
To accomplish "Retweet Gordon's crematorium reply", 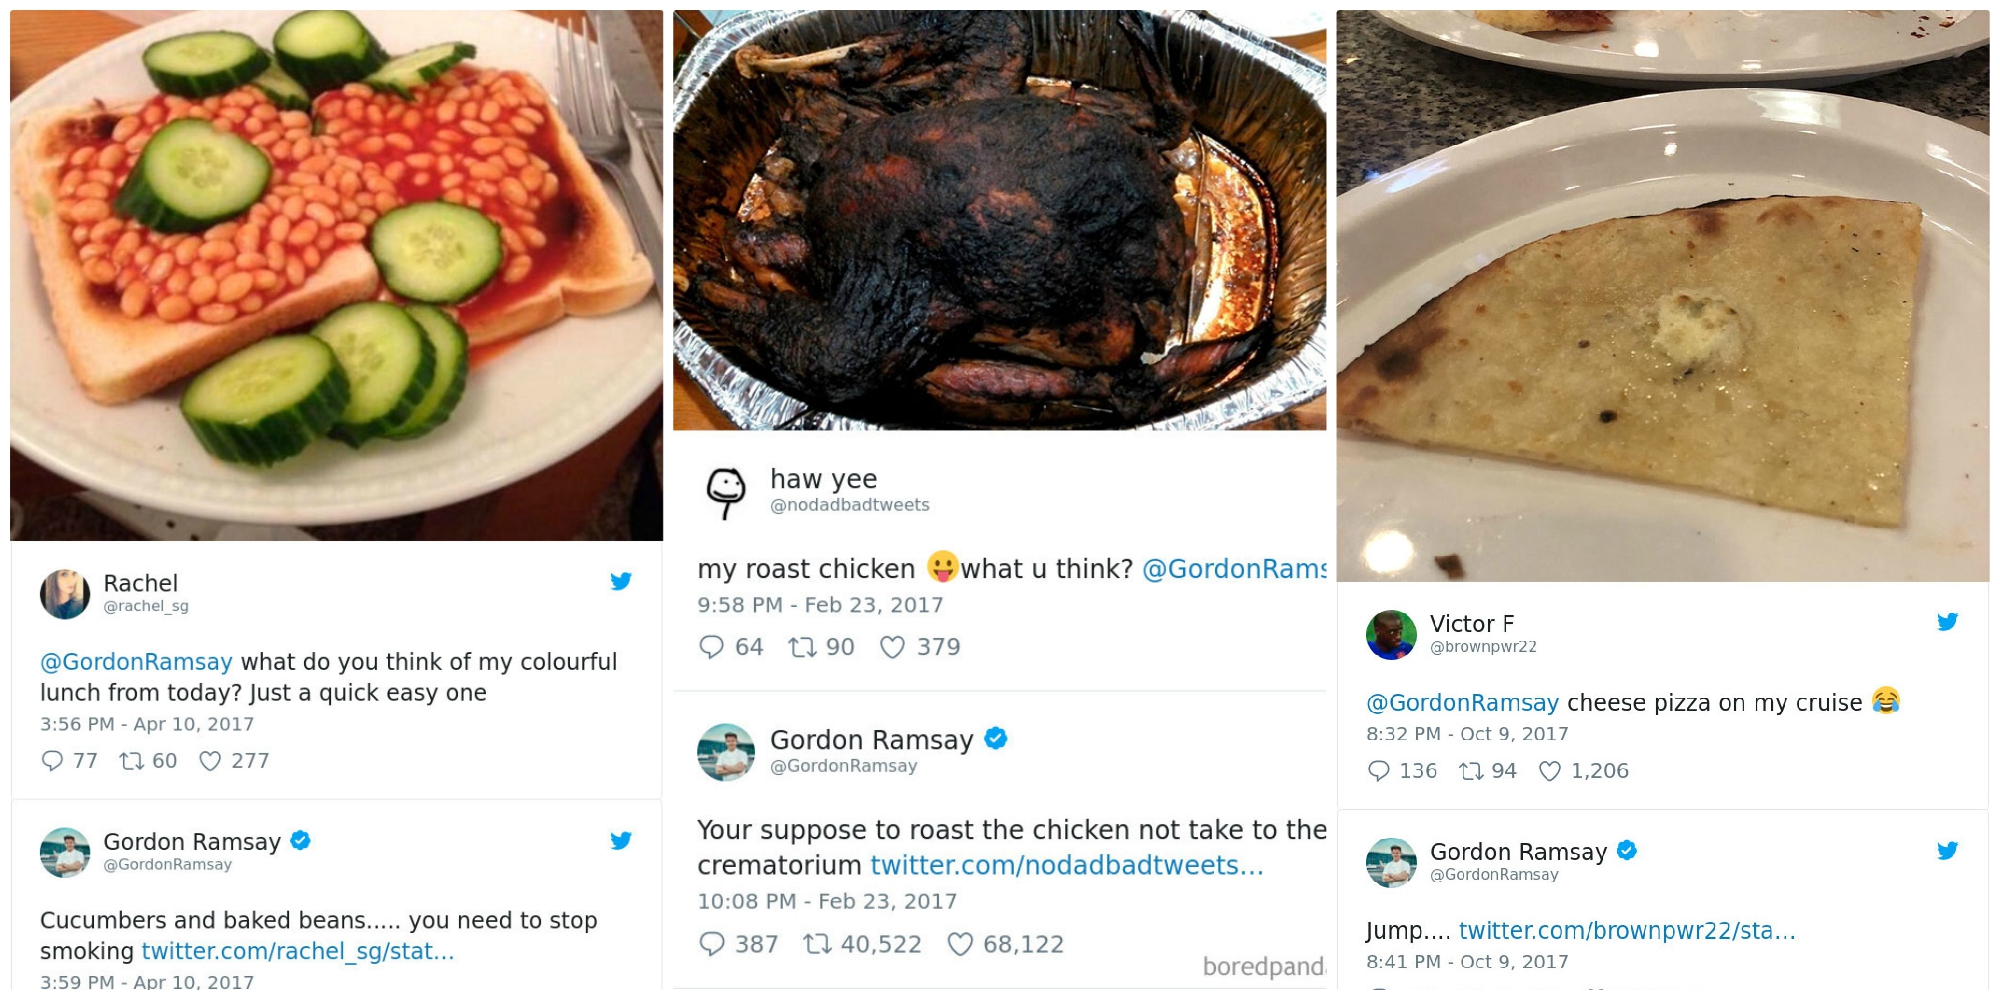I will coord(818,944).
